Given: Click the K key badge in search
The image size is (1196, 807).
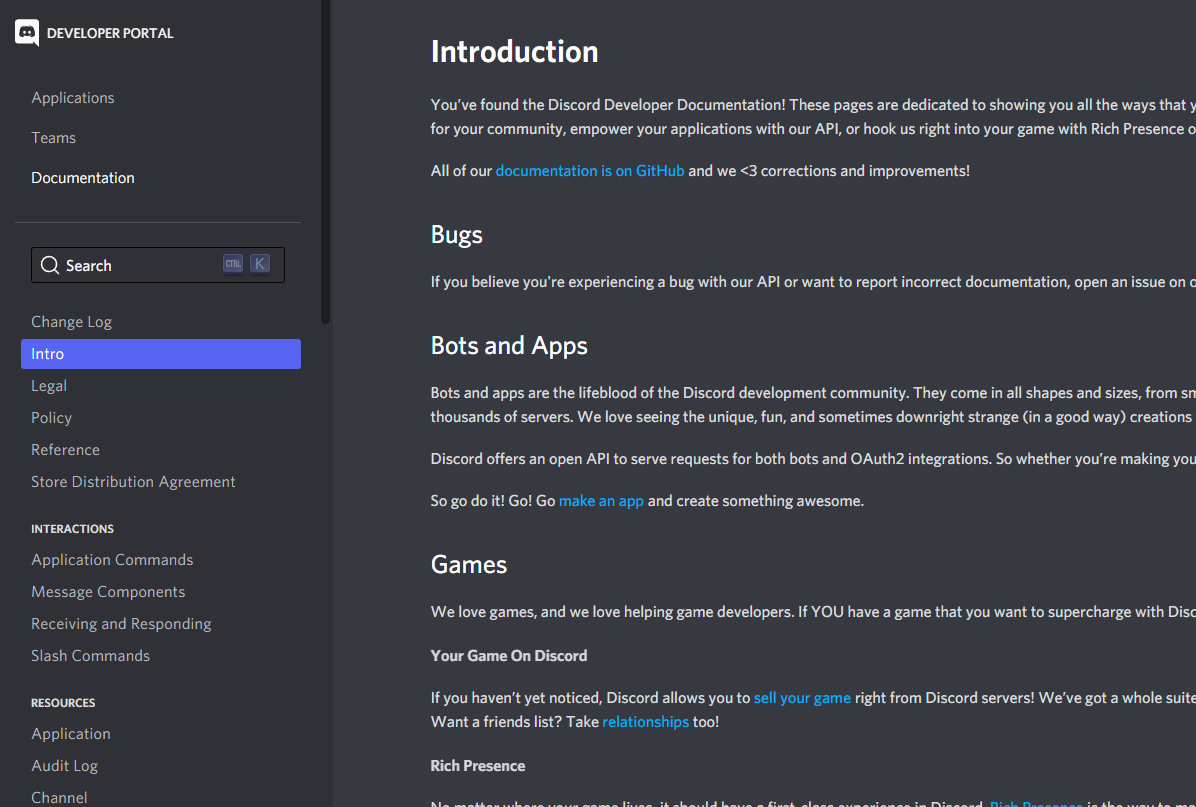Looking at the screenshot, I should click(260, 264).
